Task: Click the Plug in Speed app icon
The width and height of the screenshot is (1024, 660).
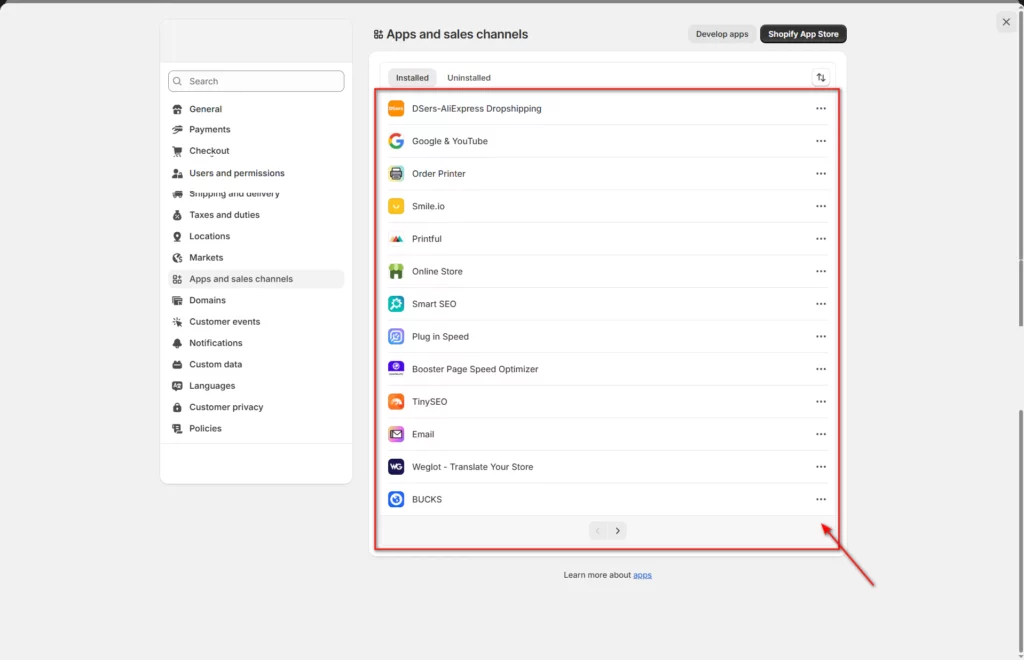Action: 396,336
